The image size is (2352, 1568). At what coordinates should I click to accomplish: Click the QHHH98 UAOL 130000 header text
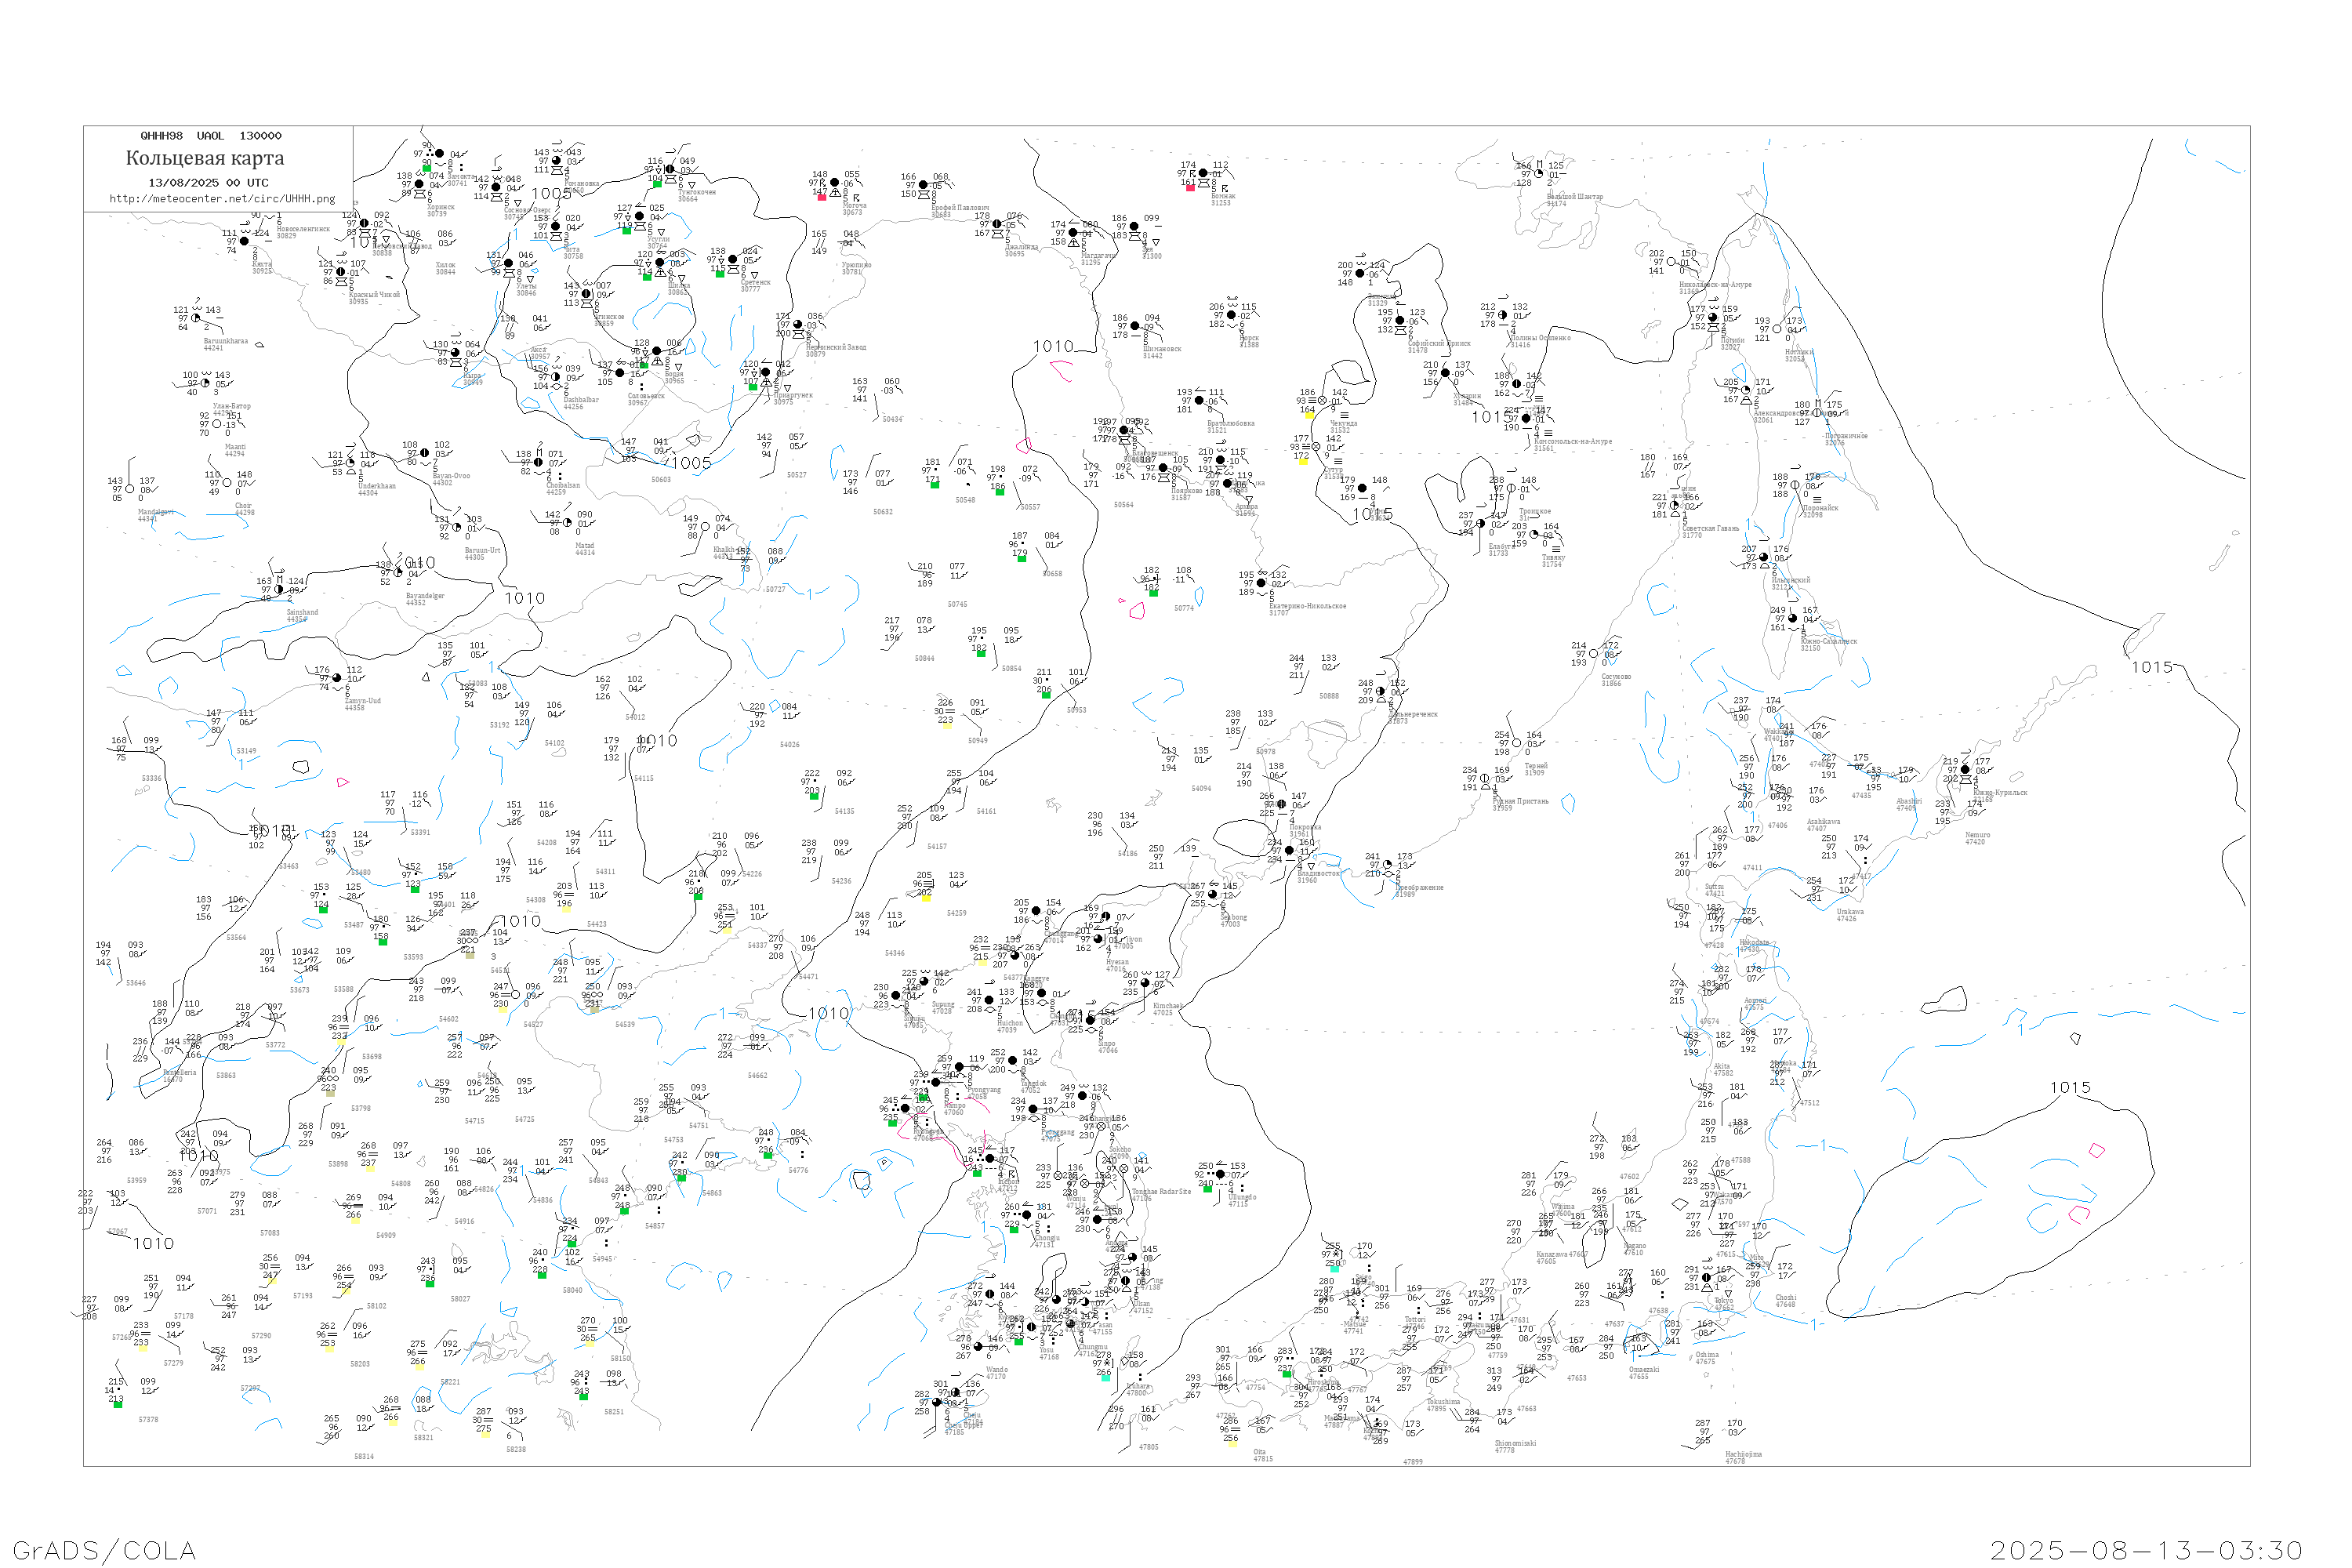pos(211,136)
